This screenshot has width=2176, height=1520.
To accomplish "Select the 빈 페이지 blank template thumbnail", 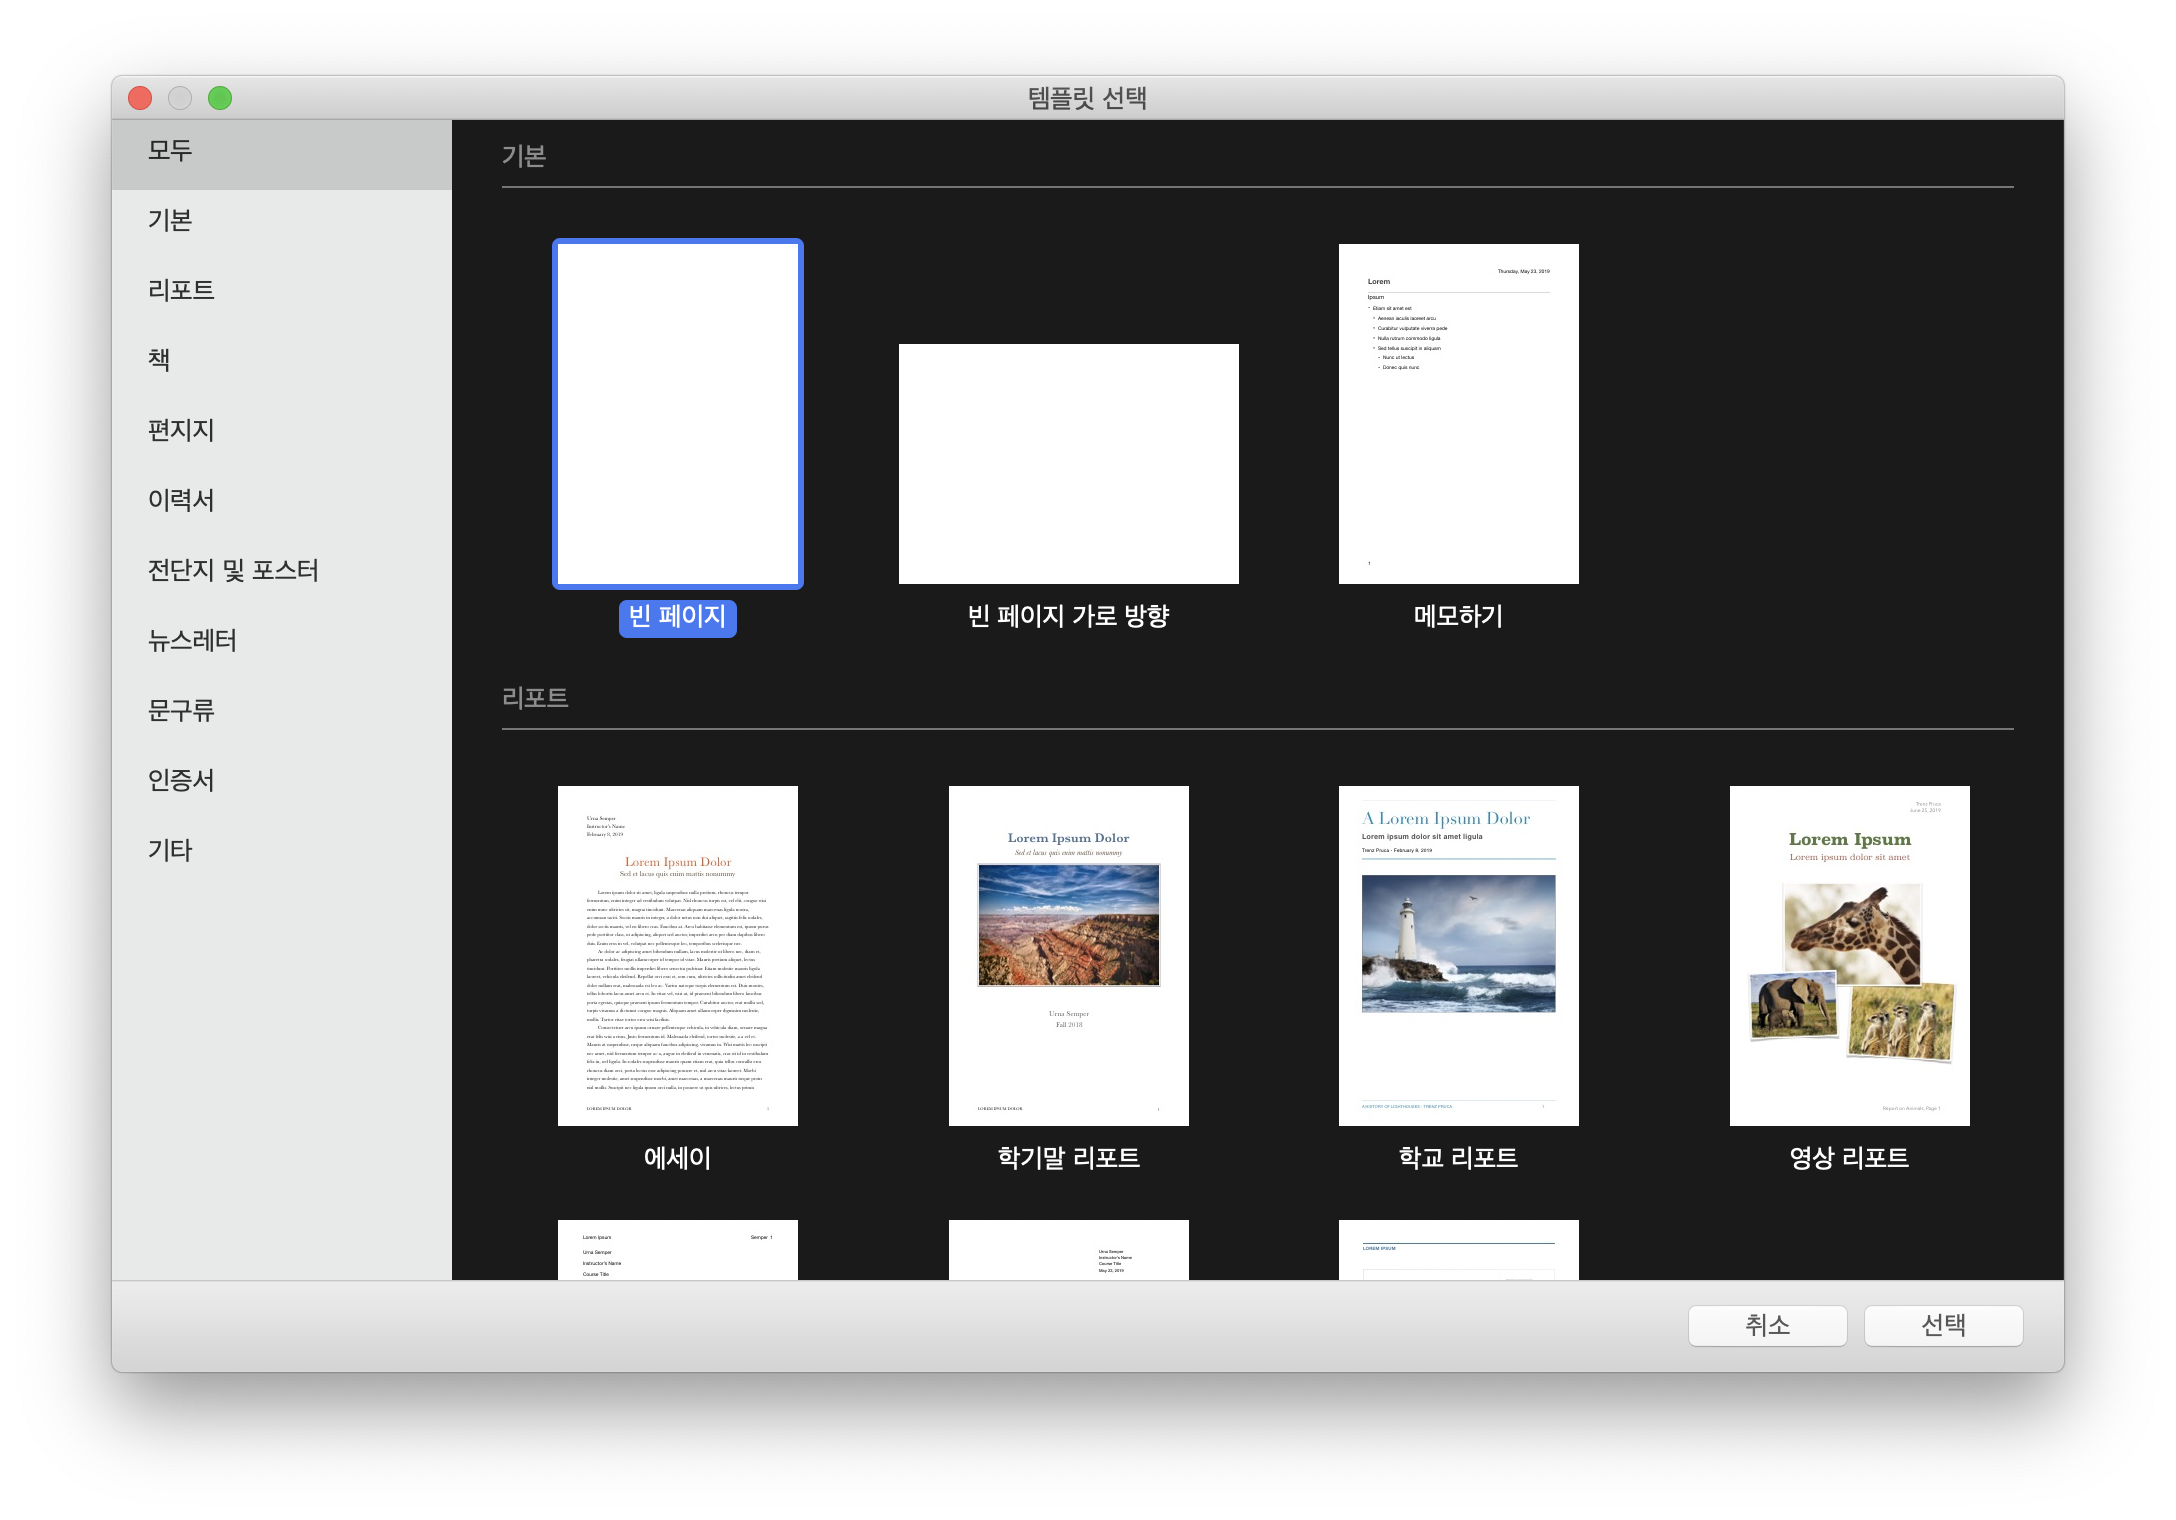I will tap(677, 413).
